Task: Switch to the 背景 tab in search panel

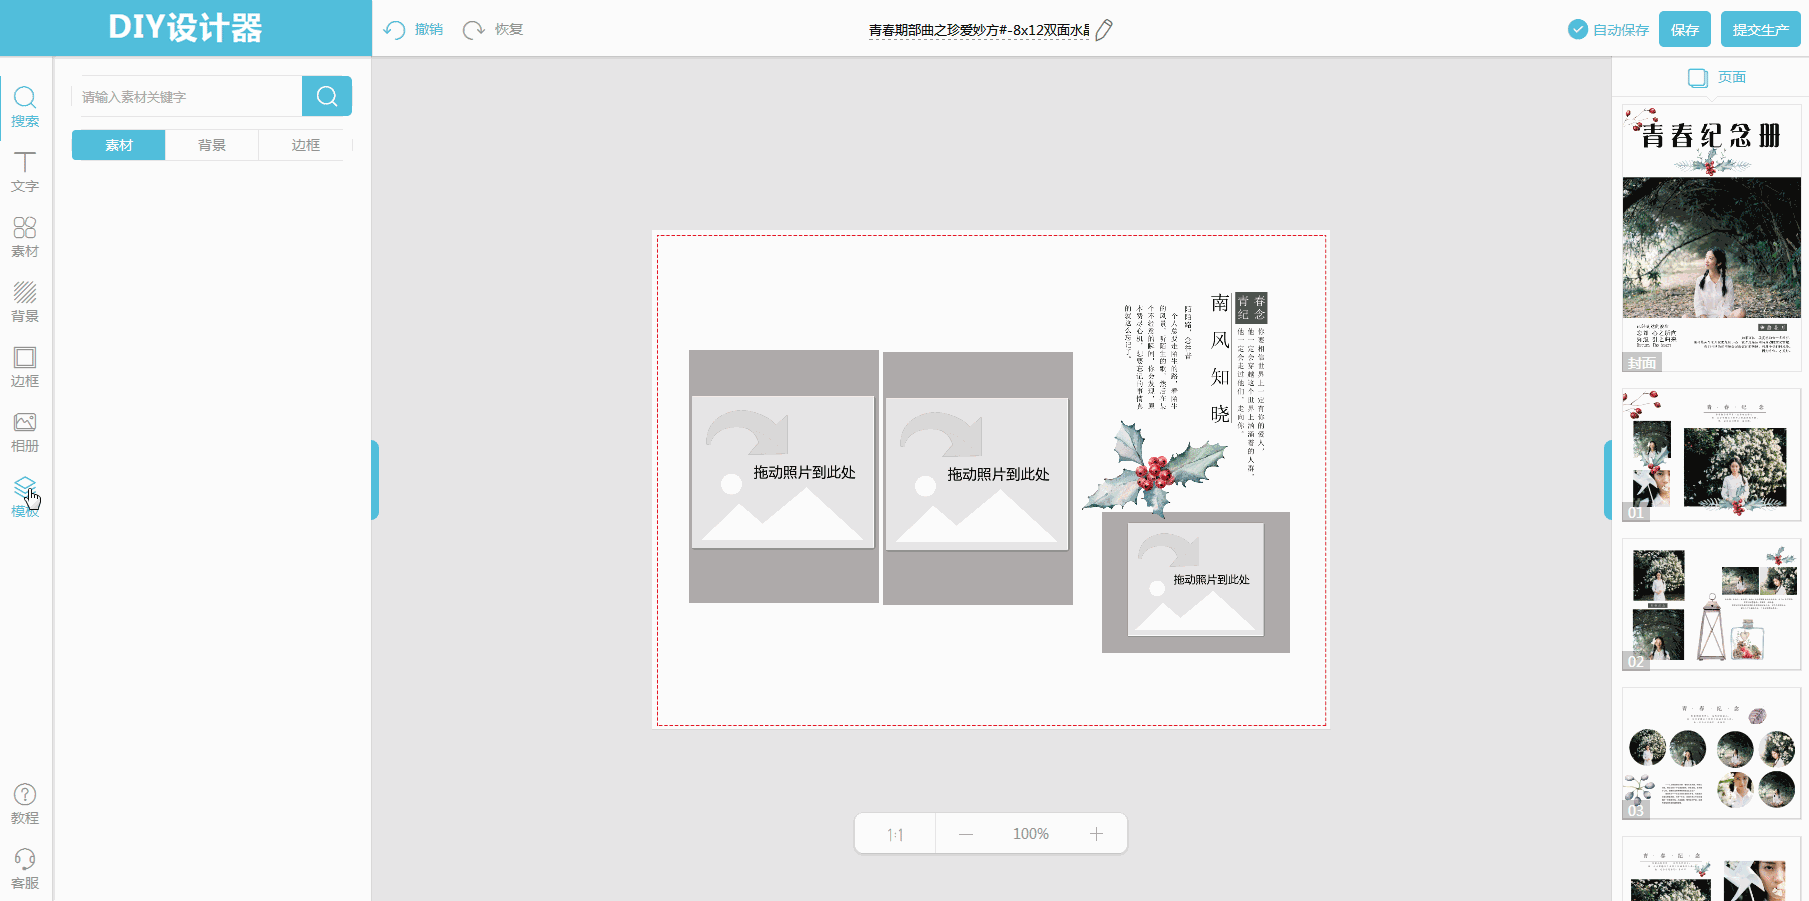Action: [212, 145]
